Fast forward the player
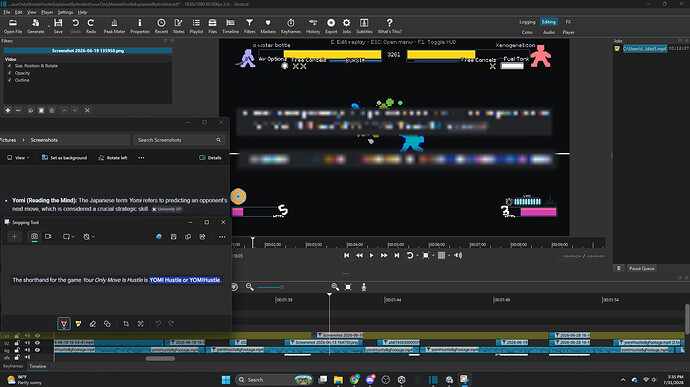690x387 pixels. (384, 255)
